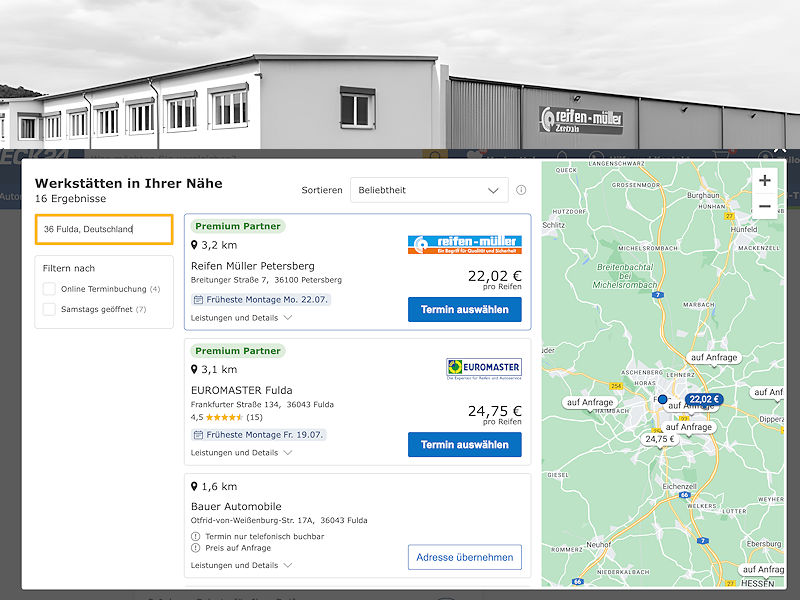The width and height of the screenshot is (800, 600).
Task: Click the Reifen Müller logo in listing
Action: tap(465, 244)
